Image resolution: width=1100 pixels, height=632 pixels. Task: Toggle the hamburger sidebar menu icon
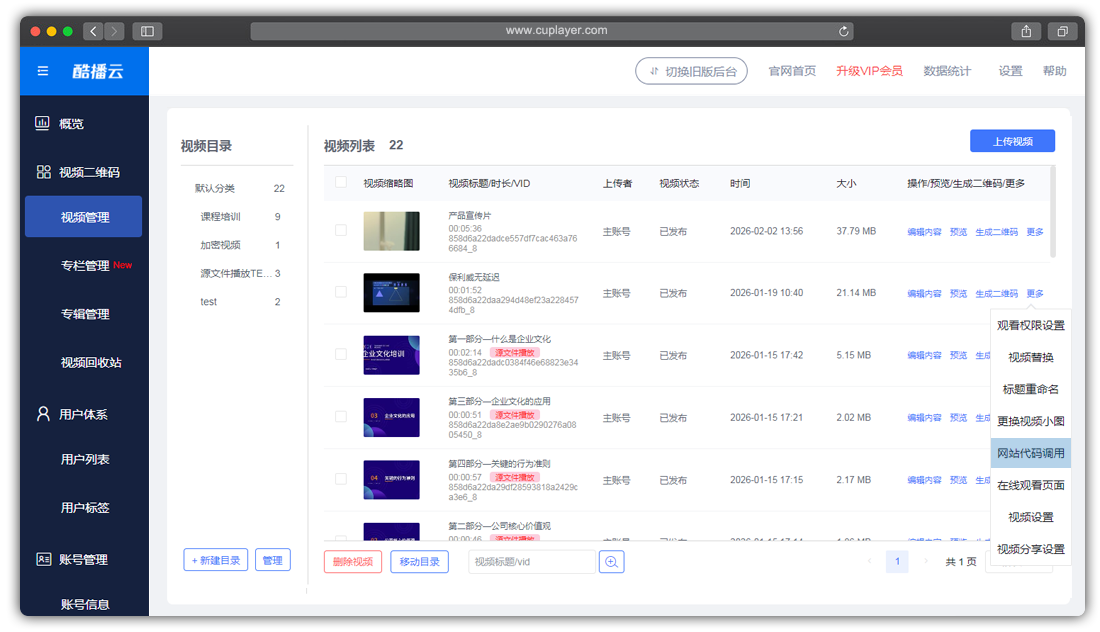tap(43, 71)
